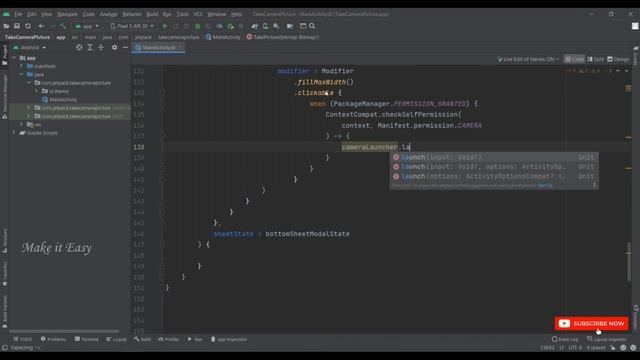Open the Structure side tab

point(4,241)
